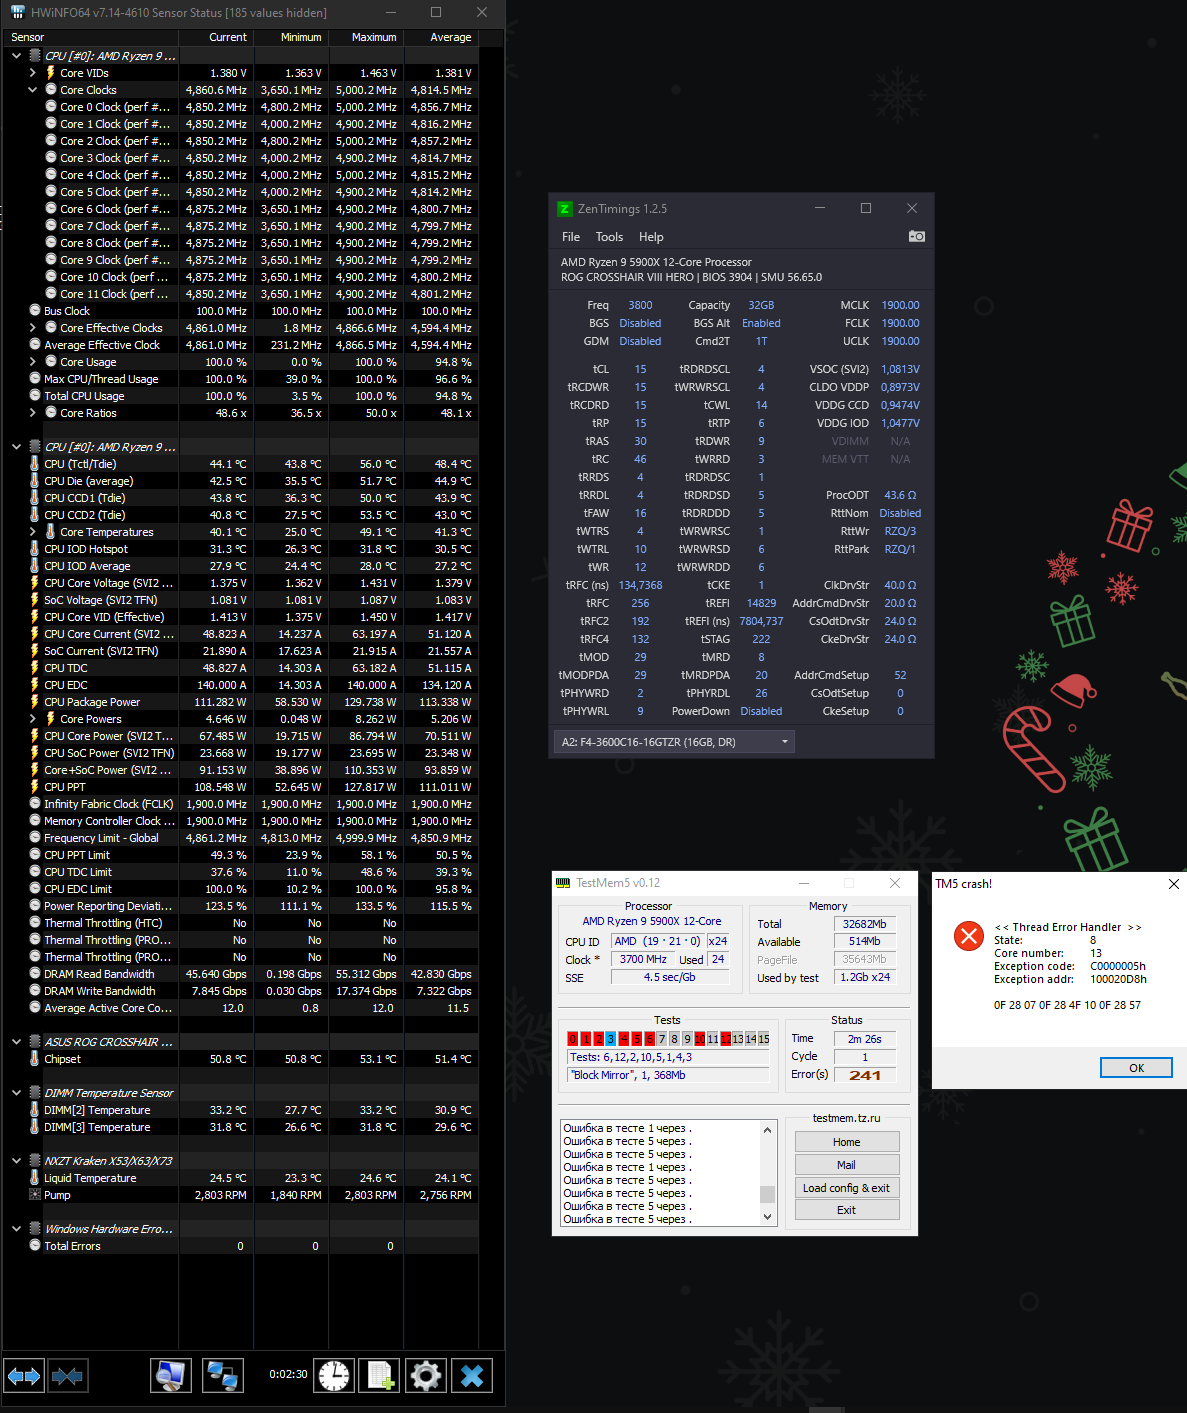
Task: Click the icon beside Thermal Throttling (HTC)
Action: pos(34,923)
